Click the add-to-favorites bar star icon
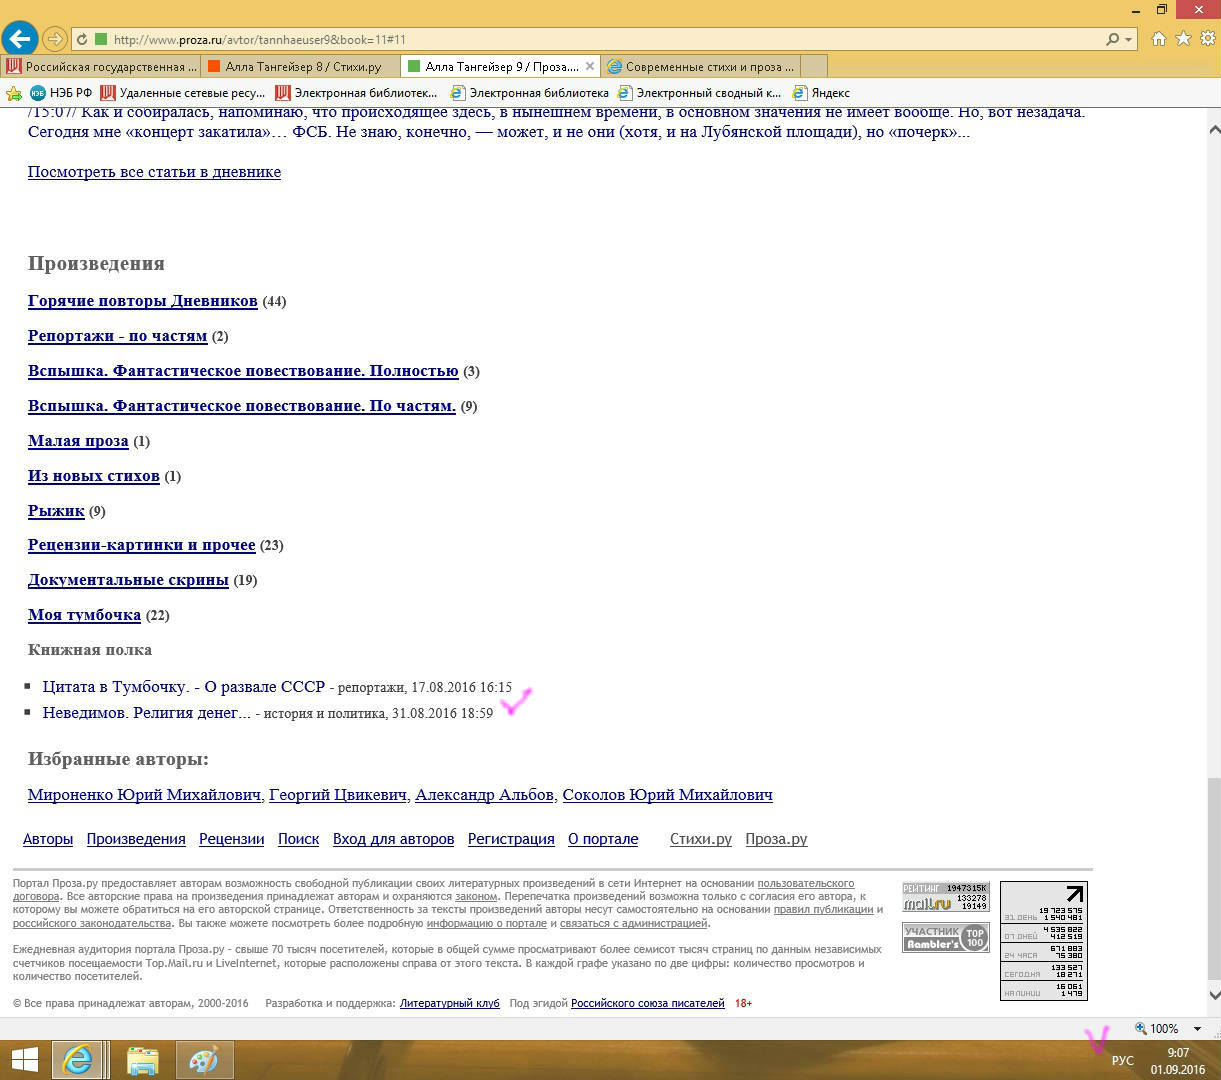 pyautogui.click(x=14, y=93)
